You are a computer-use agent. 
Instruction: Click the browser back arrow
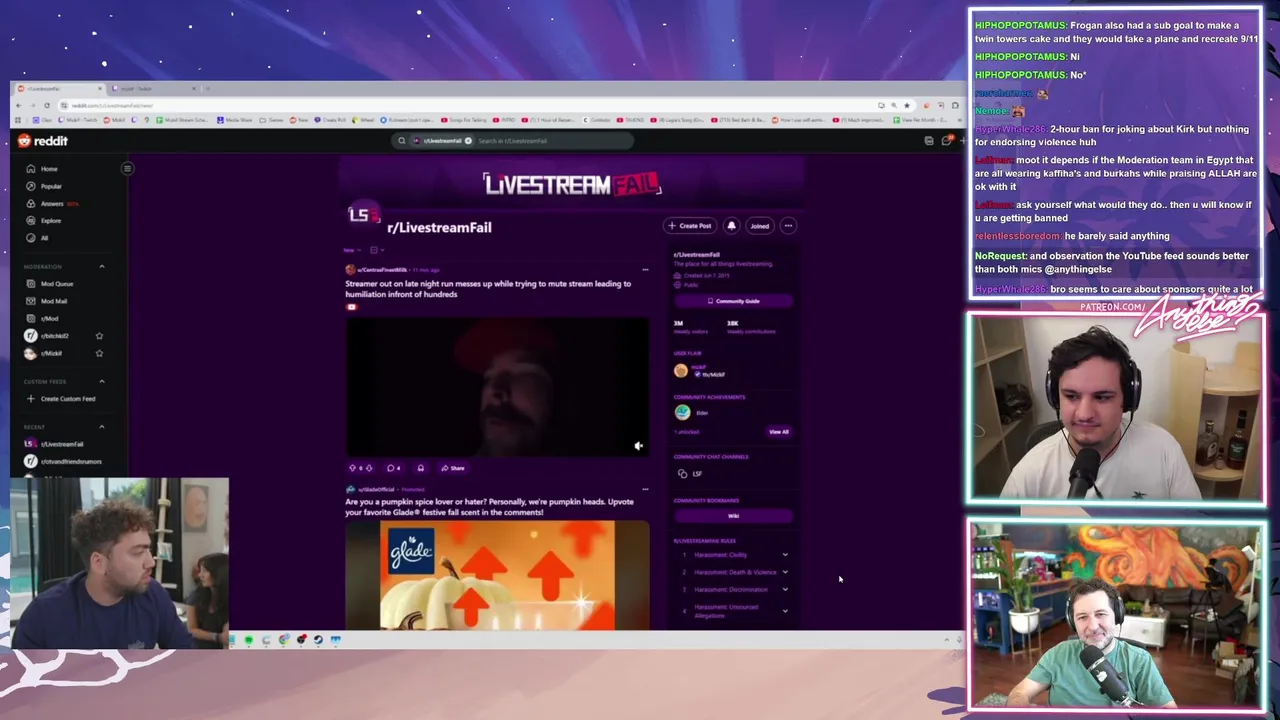[21, 105]
